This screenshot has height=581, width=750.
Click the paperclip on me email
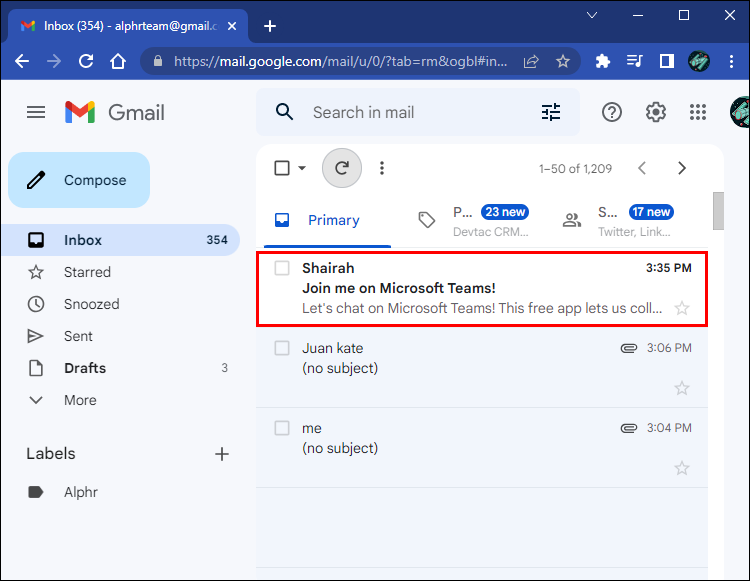coord(629,428)
